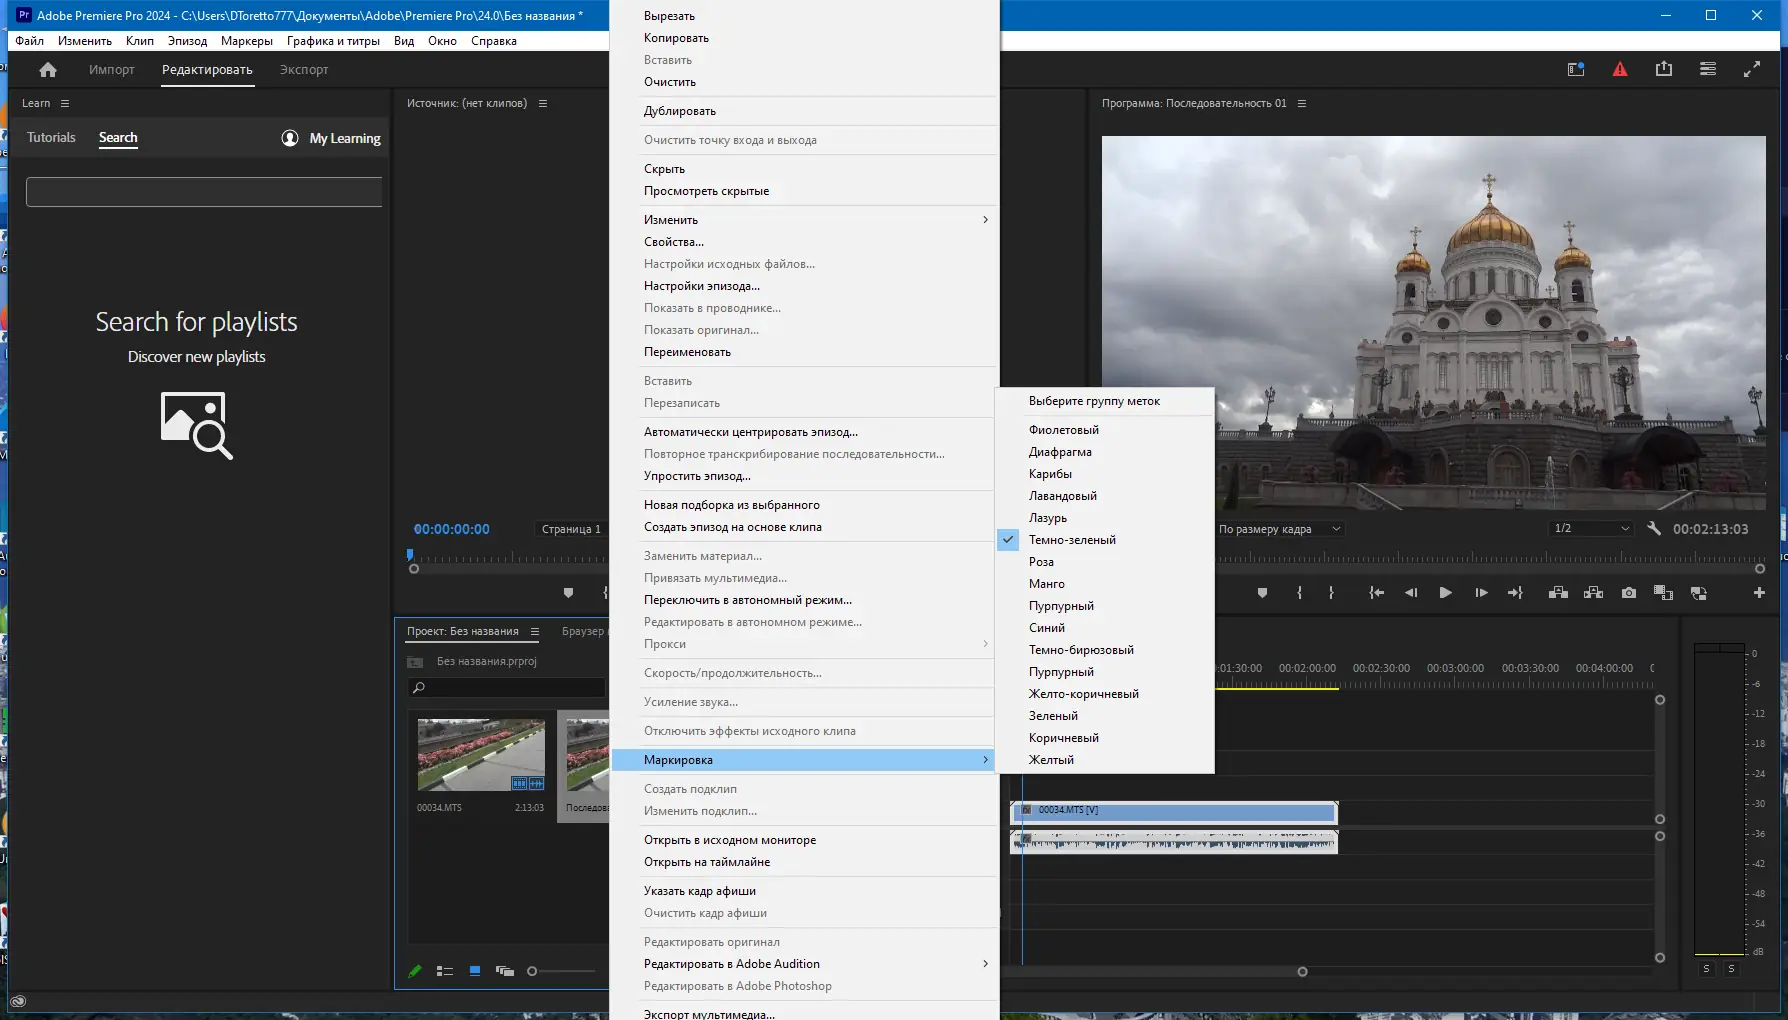Go to the Home screen icon
Viewport: 1788px width, 1020px height.
48,70
